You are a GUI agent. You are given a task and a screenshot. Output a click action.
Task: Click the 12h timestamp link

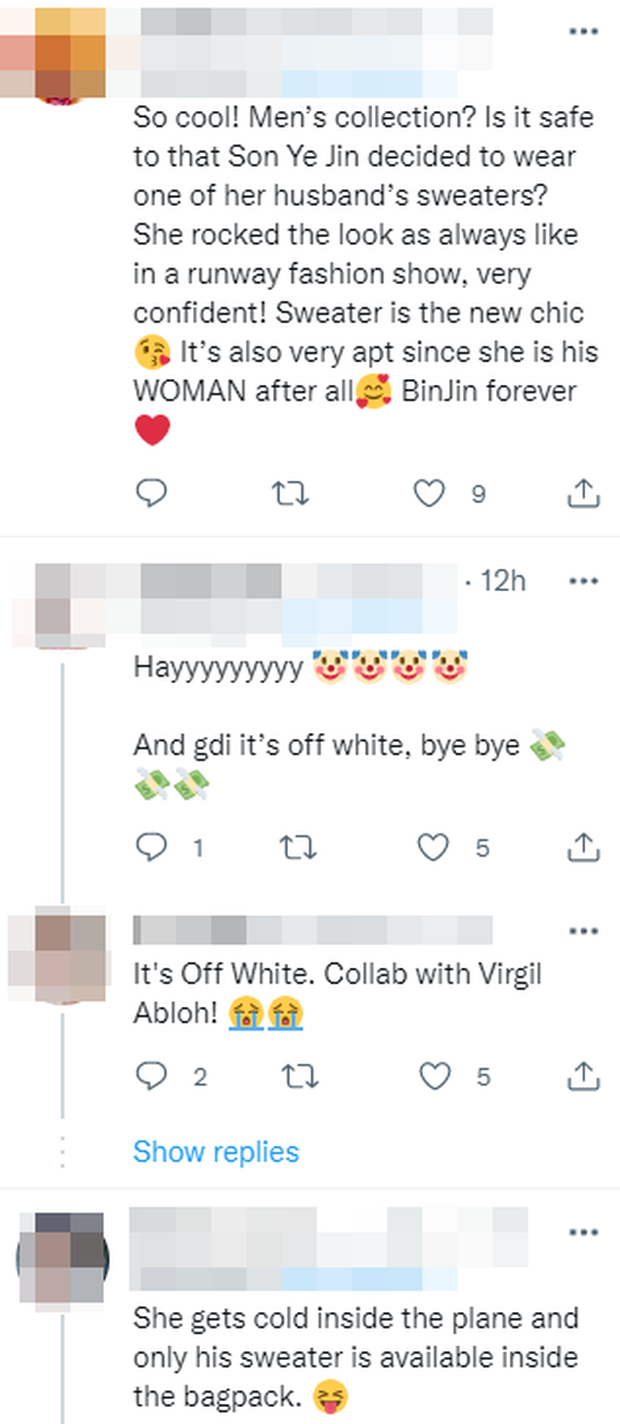[x=502, y=581]
